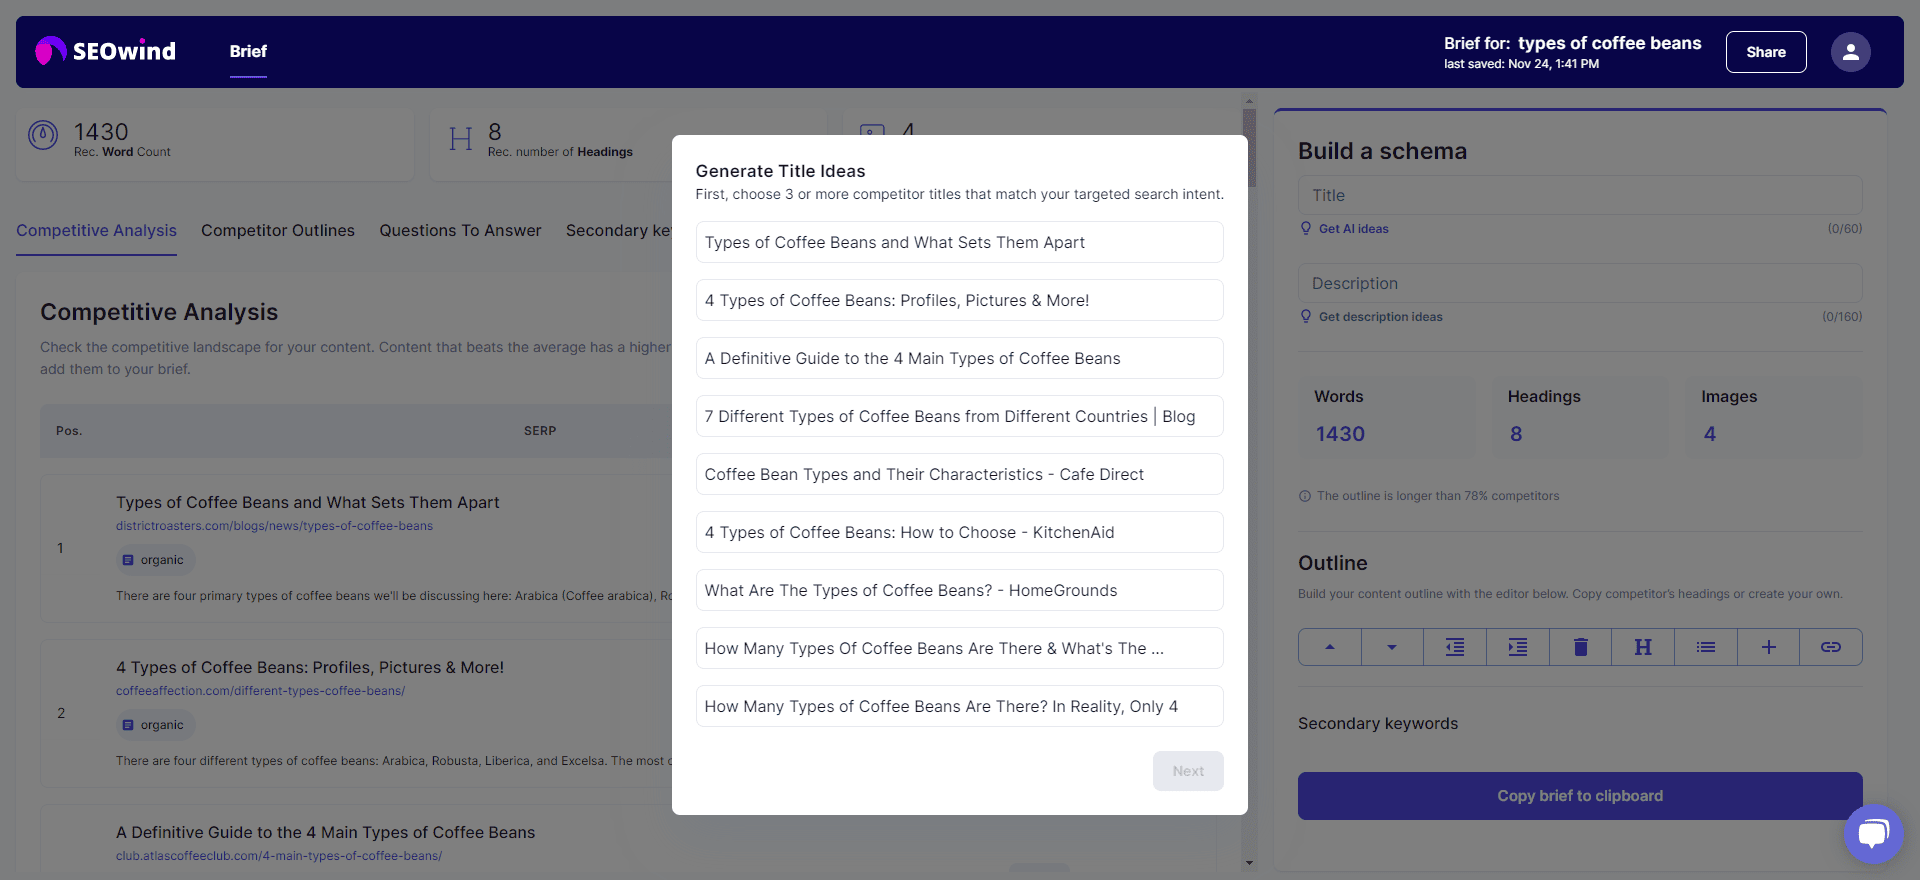Image resolution: width=1920 pixels, height=880 pixels.
Task: Click the move-up arrow in the Outline toolbar
Action: (x=1329, y=647)
